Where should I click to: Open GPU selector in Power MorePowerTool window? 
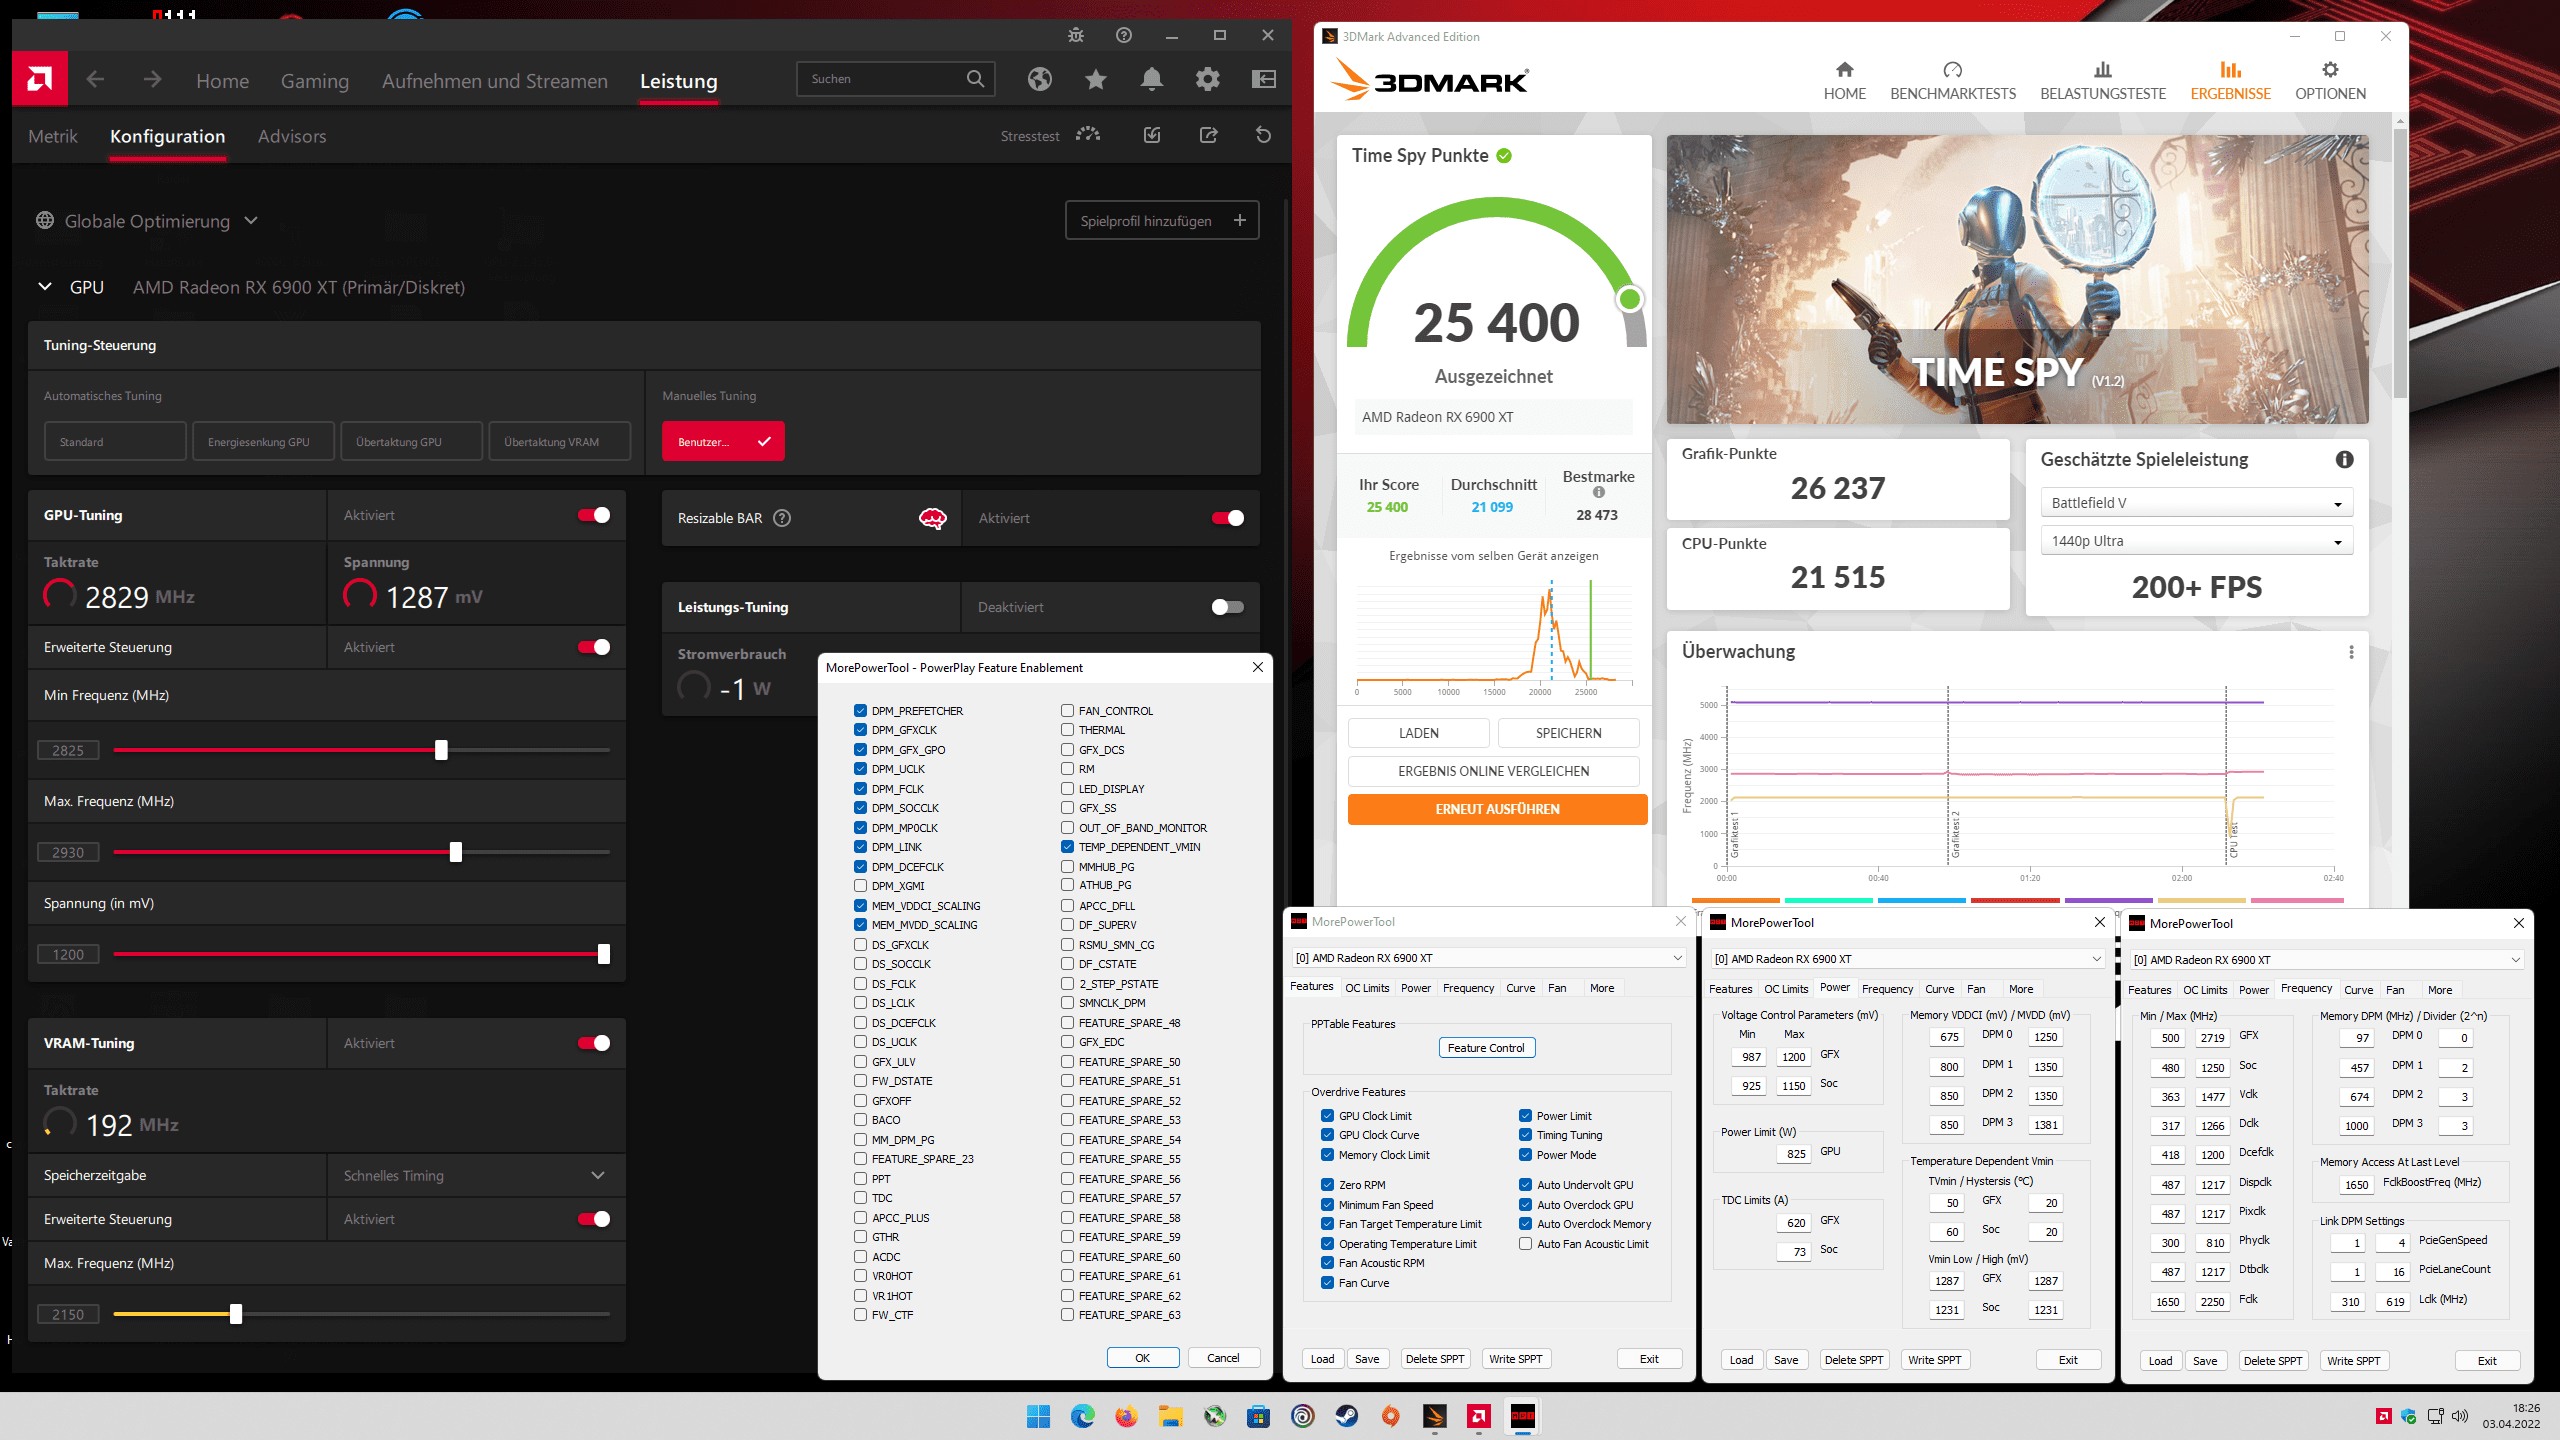(1908, 959)
